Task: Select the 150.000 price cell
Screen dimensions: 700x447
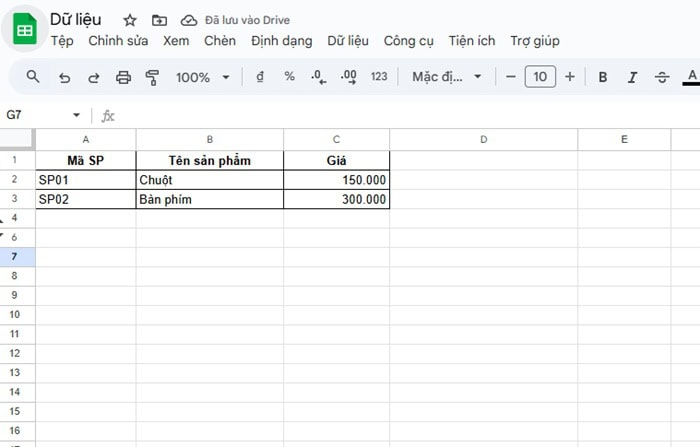Action: pyautogui.click(x=336, y=180)
